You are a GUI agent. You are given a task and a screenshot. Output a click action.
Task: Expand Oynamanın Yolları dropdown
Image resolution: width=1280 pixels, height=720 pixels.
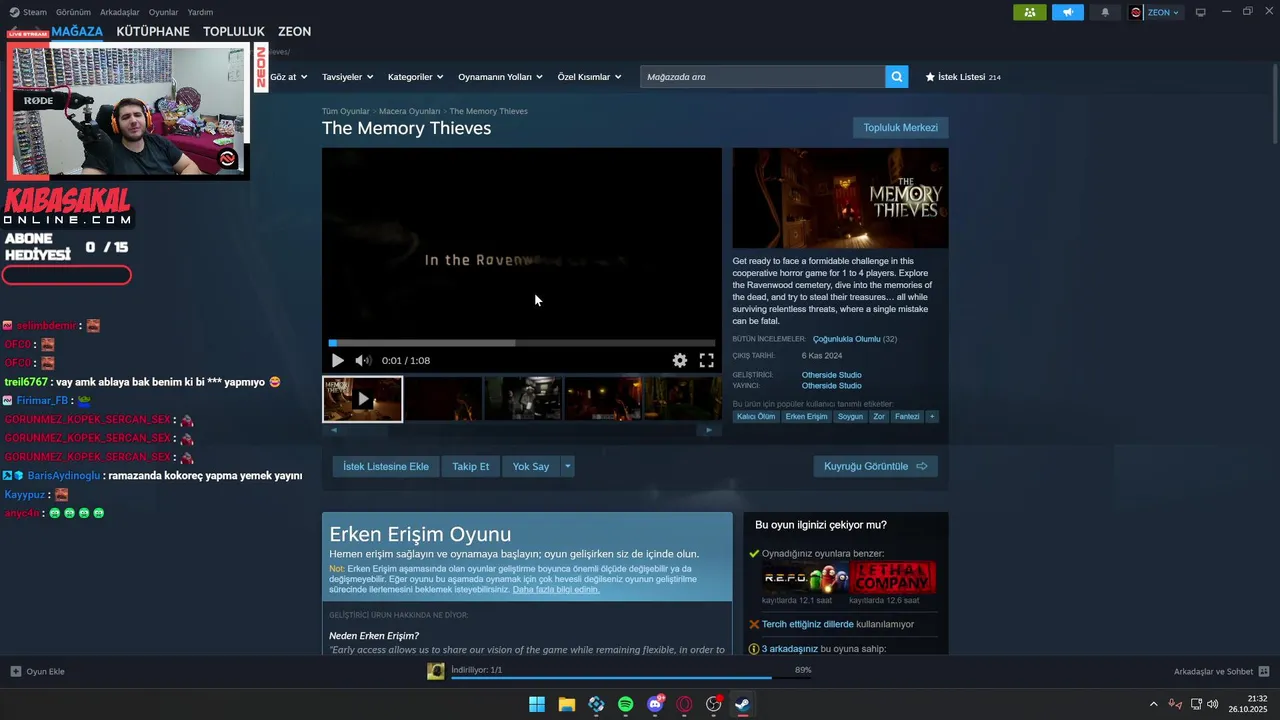click(500, 77)
